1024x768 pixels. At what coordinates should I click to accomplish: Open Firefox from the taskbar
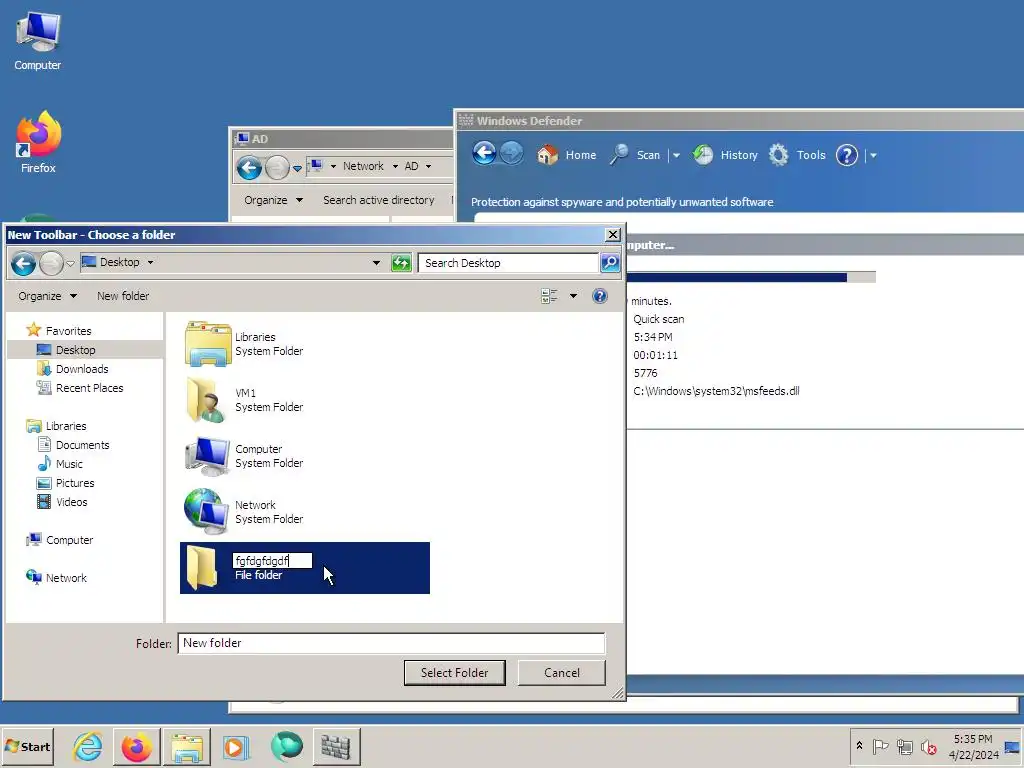coord(136,746)
